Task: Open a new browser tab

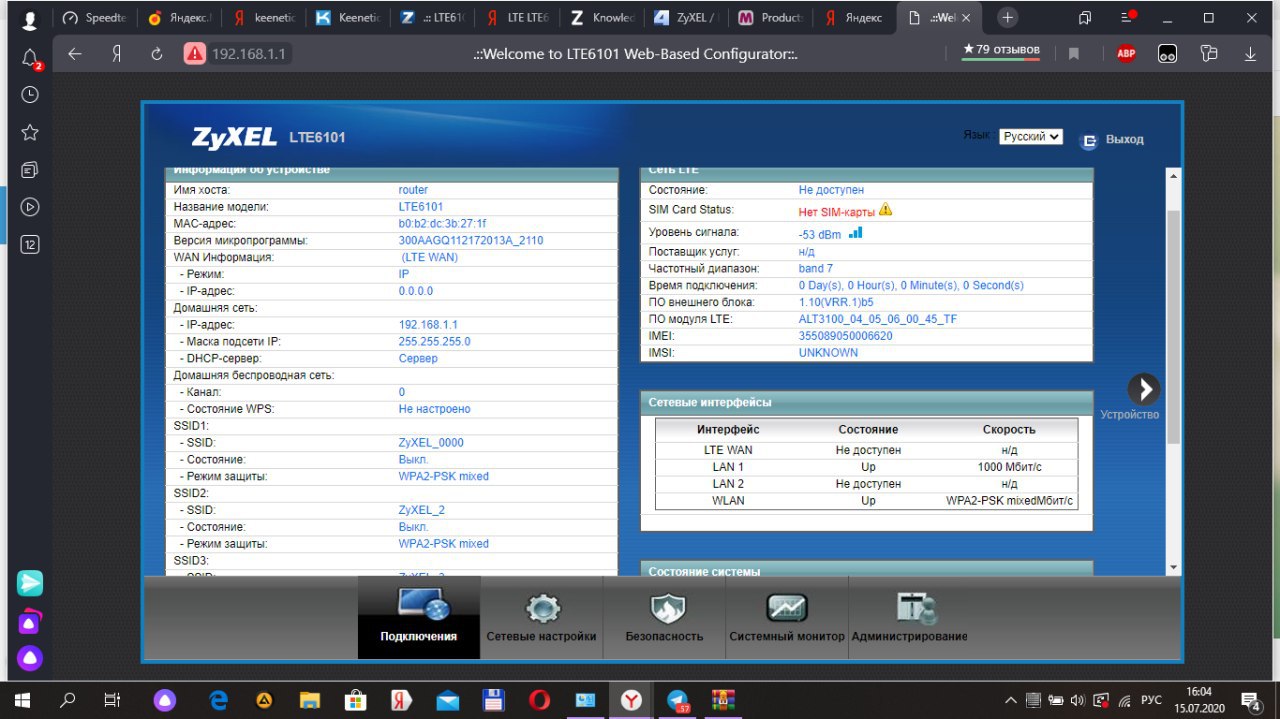Action: (x=1007, y=18)
